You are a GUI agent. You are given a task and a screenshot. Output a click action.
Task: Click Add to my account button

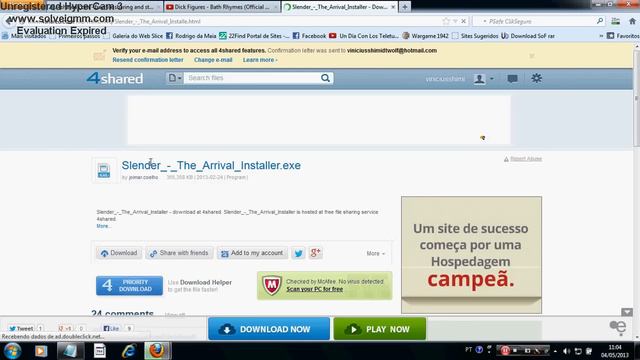click(x=252, y=253)
